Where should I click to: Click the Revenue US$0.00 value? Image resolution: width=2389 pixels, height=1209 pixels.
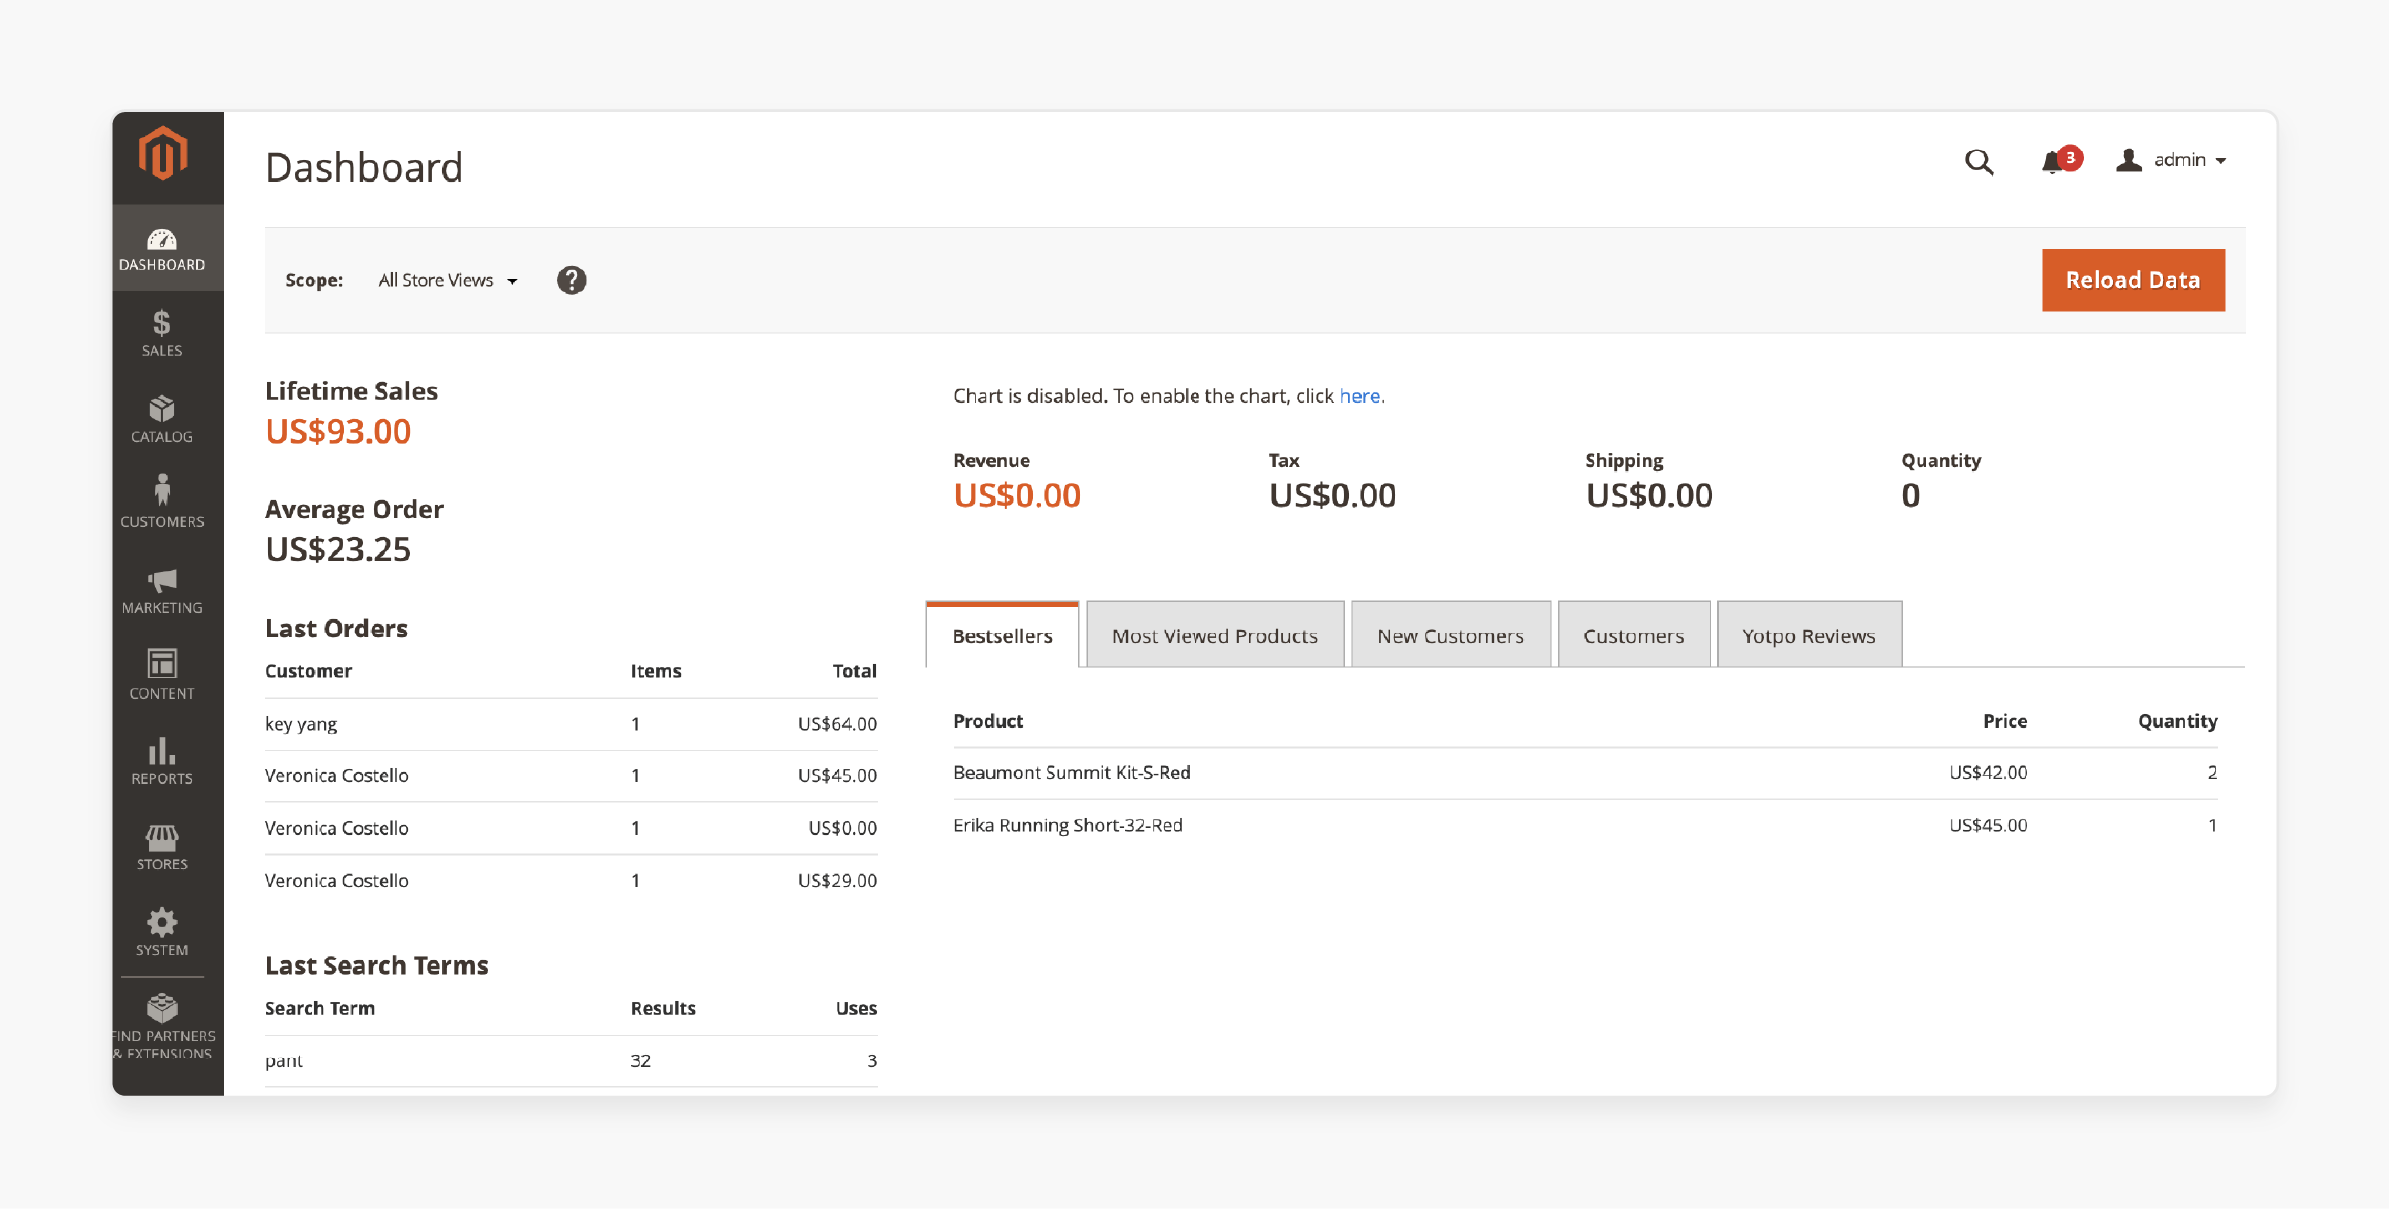pos(1017,496)
